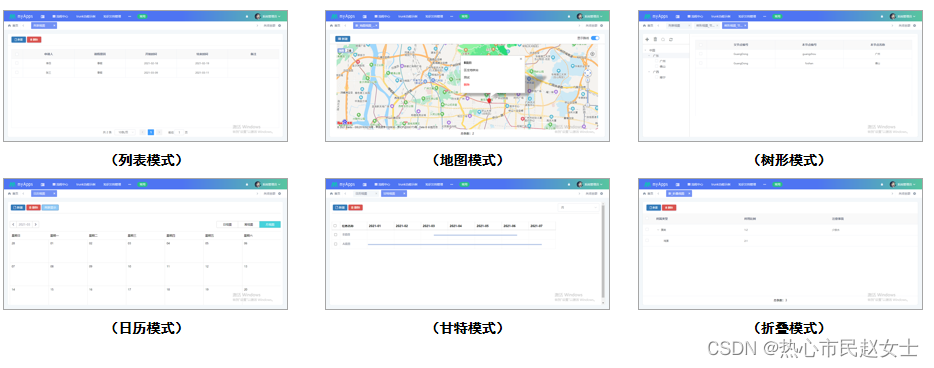The height and width of the screenshot is (368, 934).
Task: Check the first task row checkbox in 甘特模式
Action: [335, 235]
